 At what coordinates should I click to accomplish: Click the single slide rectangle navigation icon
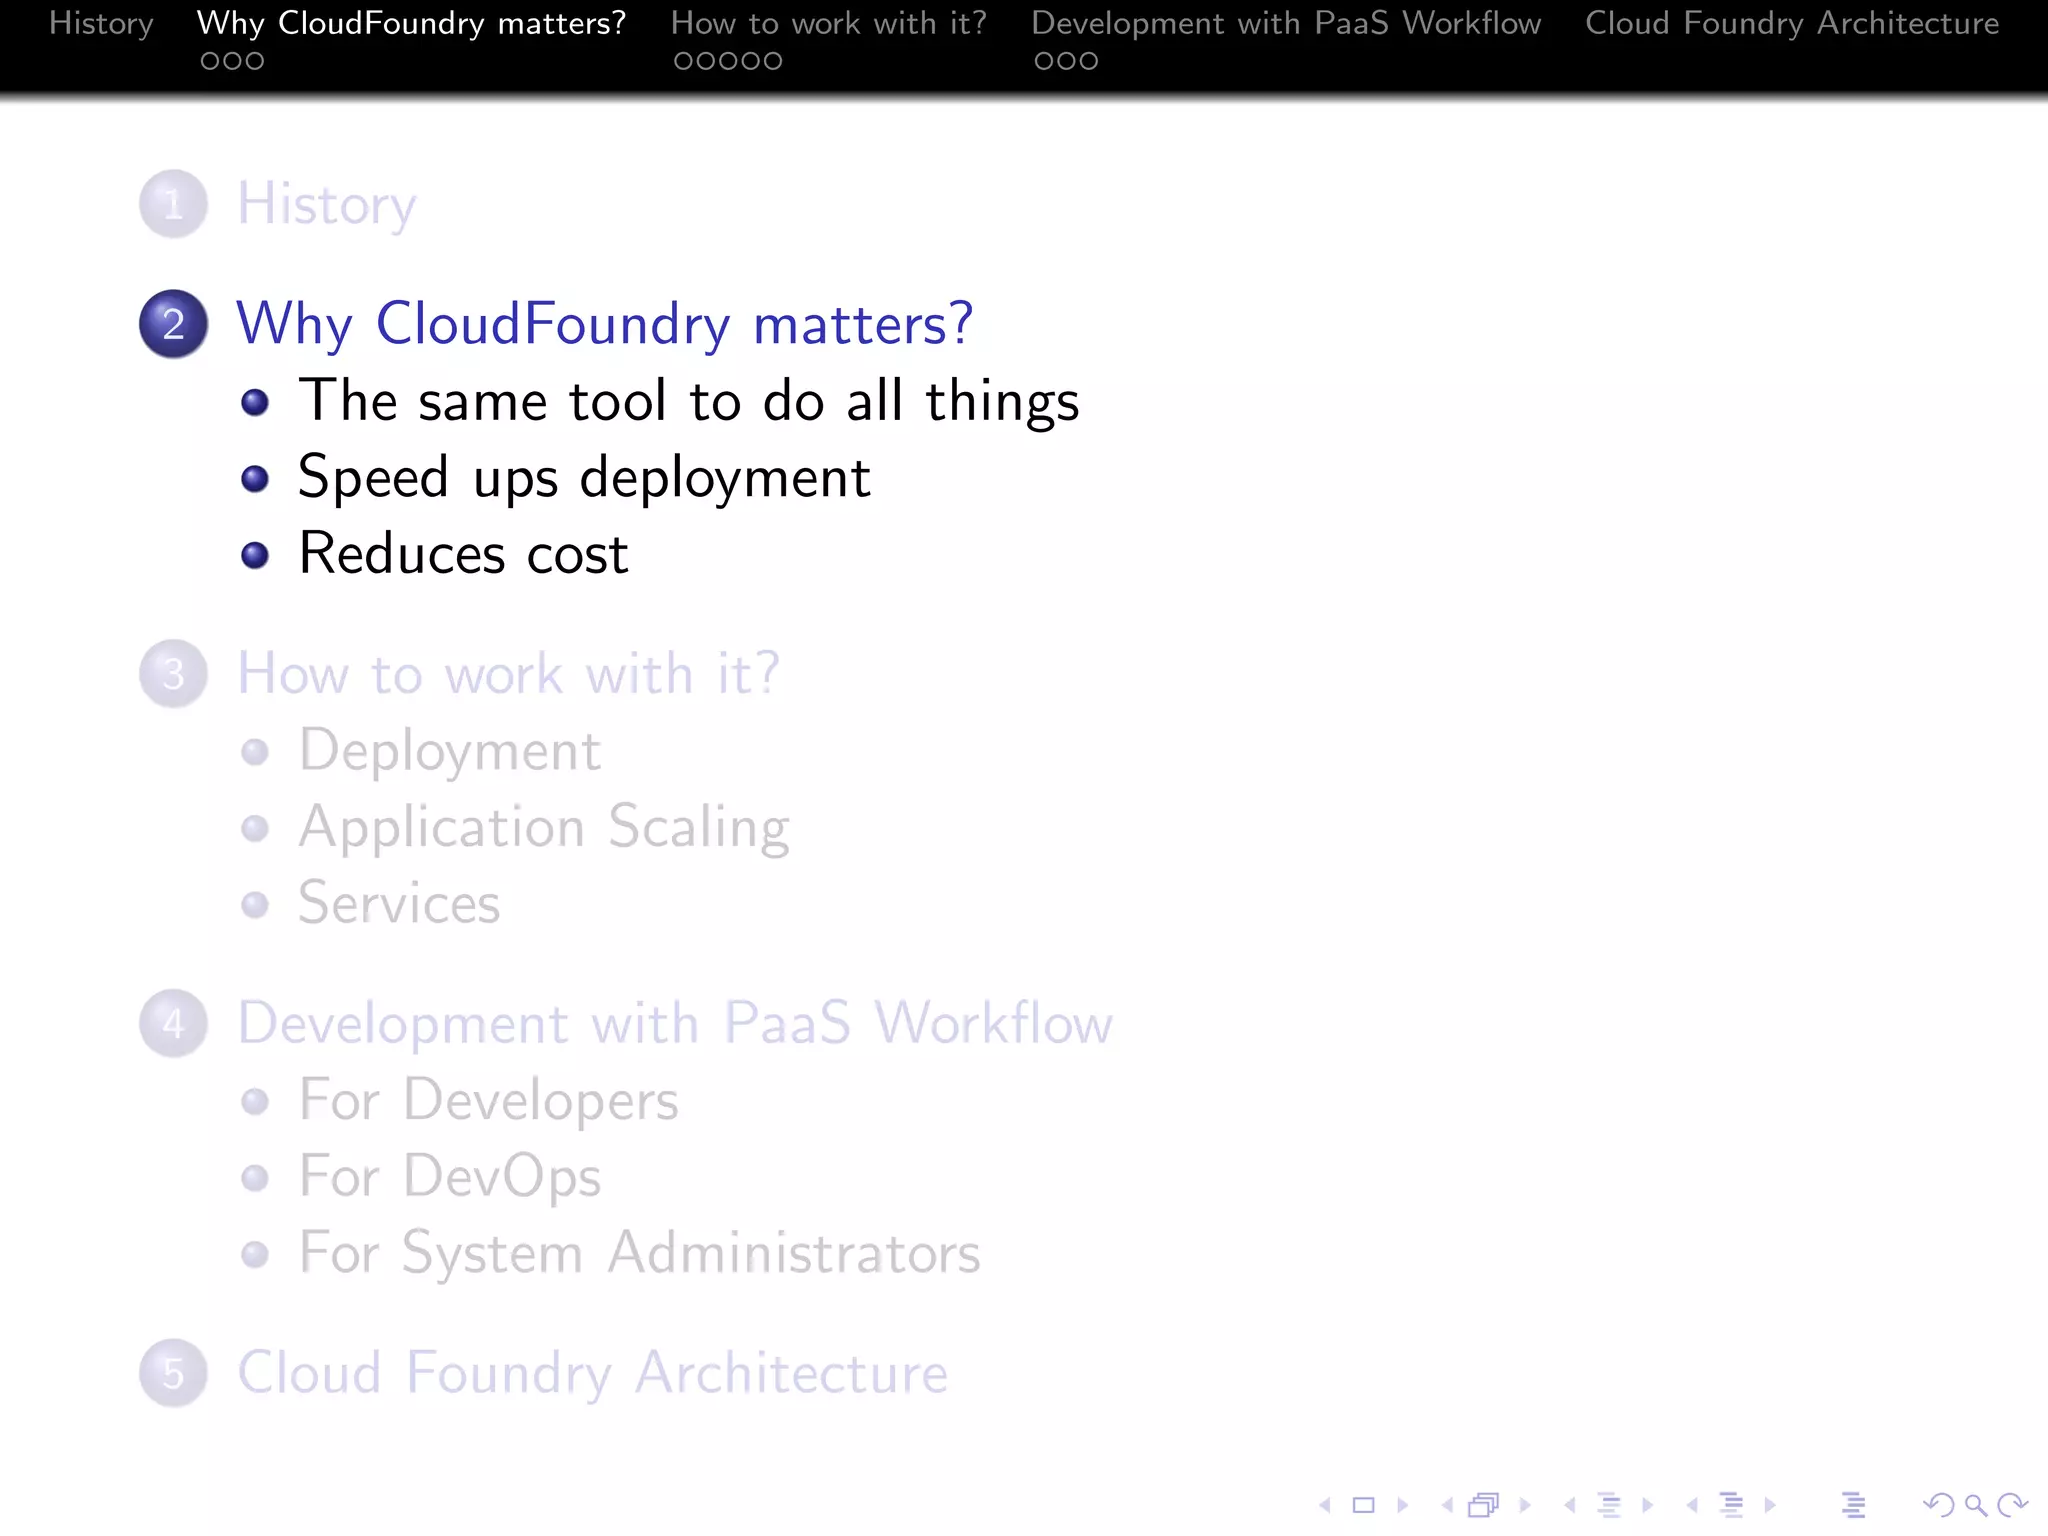pos(1364,1505)
